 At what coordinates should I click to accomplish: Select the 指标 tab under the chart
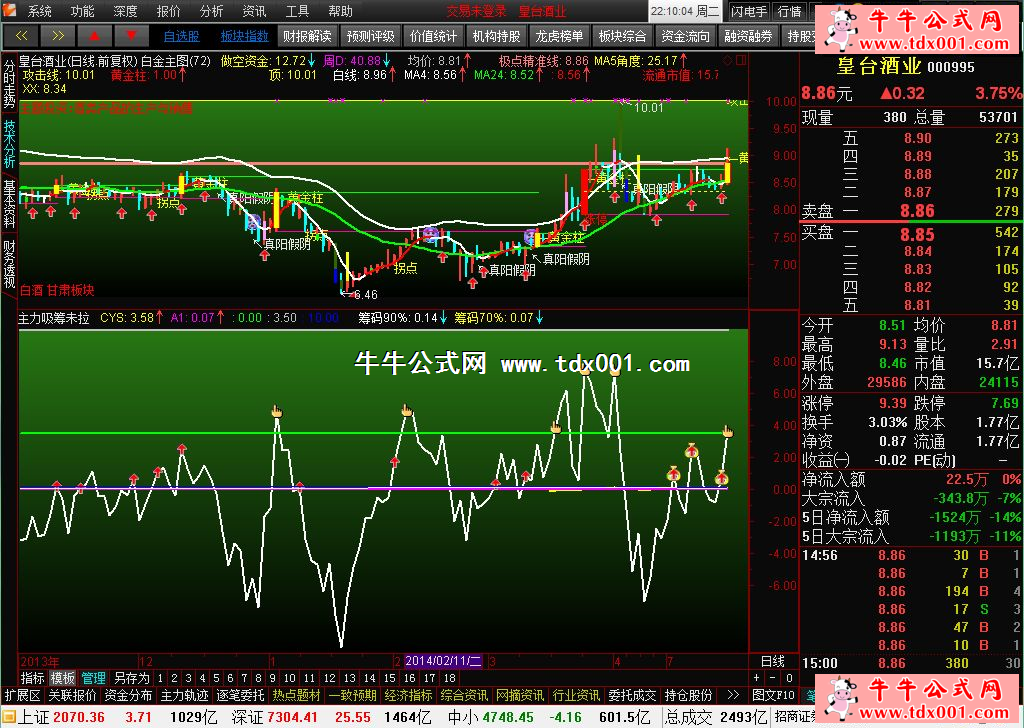(33, 678)
